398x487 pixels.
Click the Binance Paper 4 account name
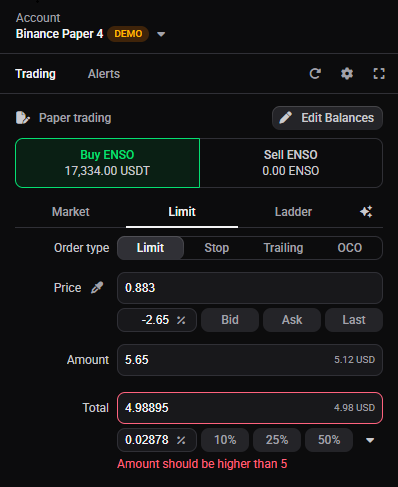coord(59,34)
